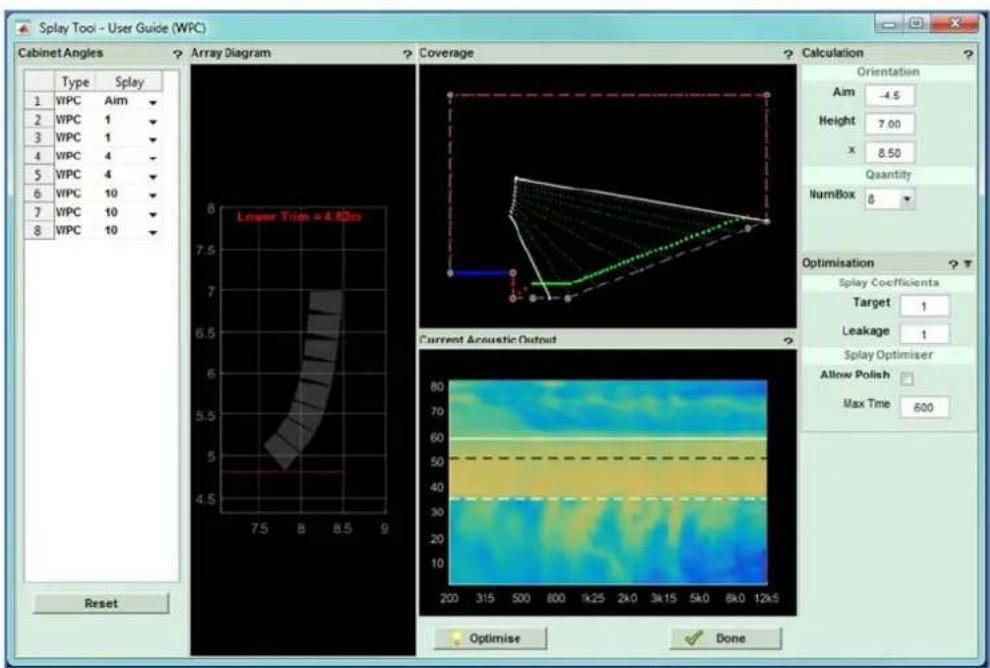Click the Aim value field
This screenshot has width=990, height=668.
coord(889,96)
